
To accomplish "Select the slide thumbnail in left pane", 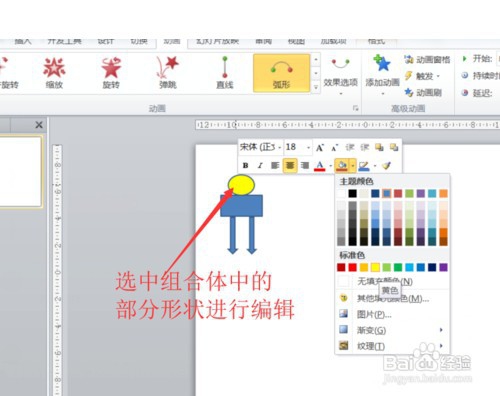I will click(x=20, y=172).
